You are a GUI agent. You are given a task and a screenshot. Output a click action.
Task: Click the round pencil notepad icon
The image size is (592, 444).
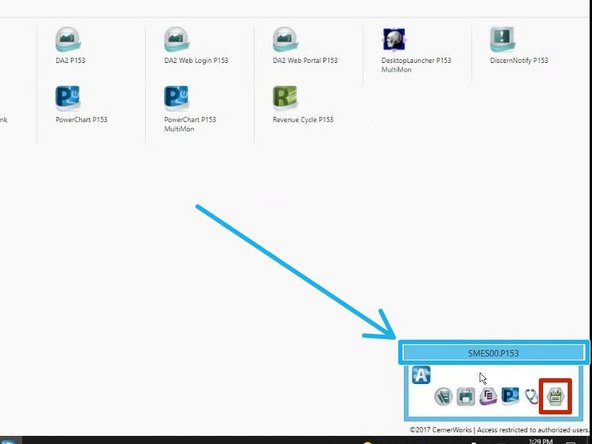[x=444, y=396]
